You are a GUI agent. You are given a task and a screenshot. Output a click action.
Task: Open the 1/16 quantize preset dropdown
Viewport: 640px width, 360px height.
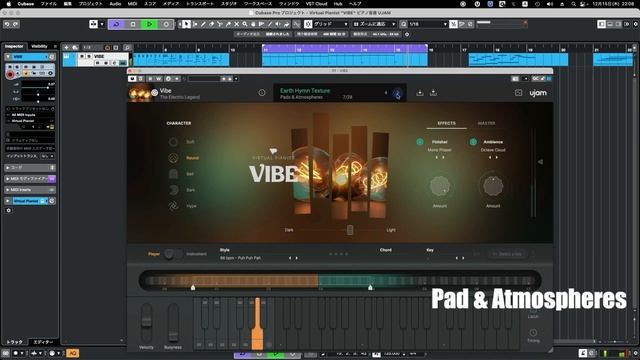point(428,24)
